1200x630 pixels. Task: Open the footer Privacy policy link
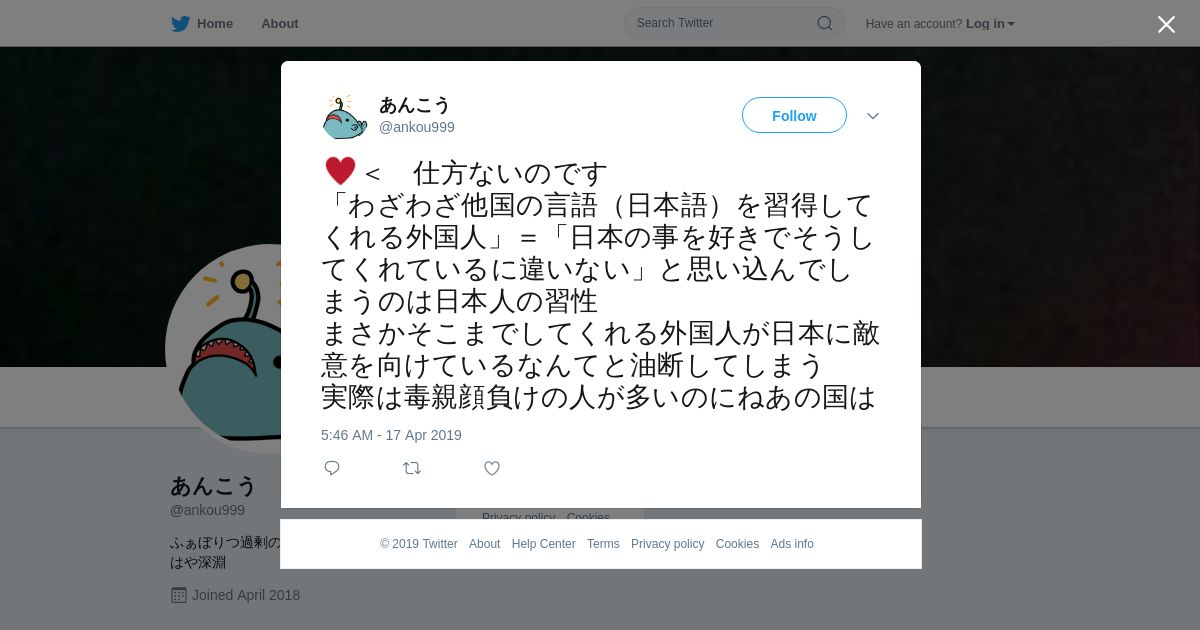(667, 544)
